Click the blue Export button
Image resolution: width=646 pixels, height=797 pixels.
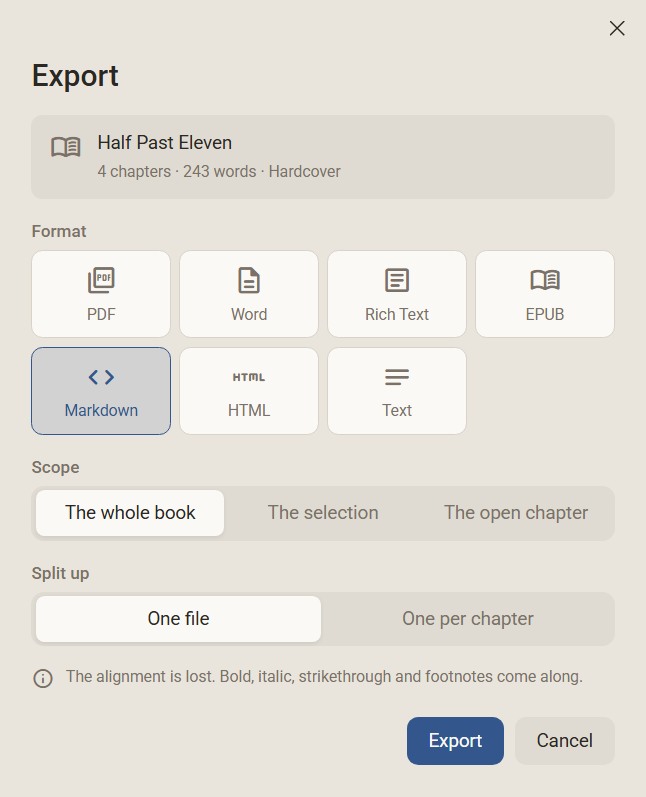click(455, 741)
